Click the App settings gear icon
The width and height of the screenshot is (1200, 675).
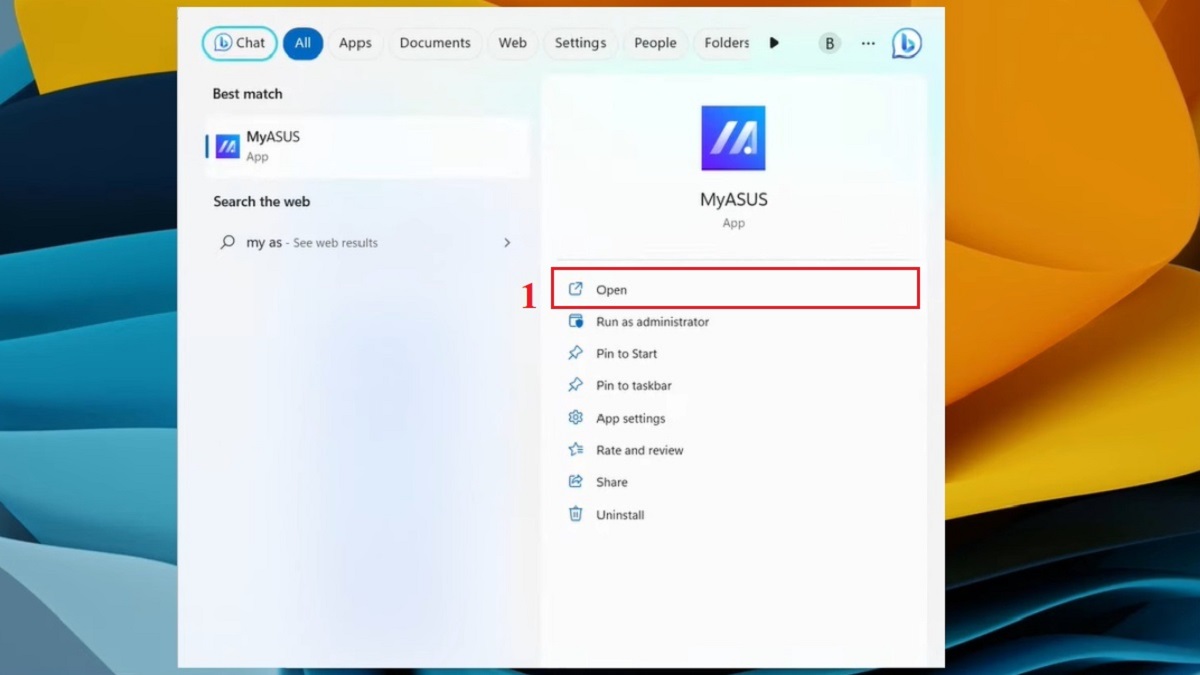(575, 417)
